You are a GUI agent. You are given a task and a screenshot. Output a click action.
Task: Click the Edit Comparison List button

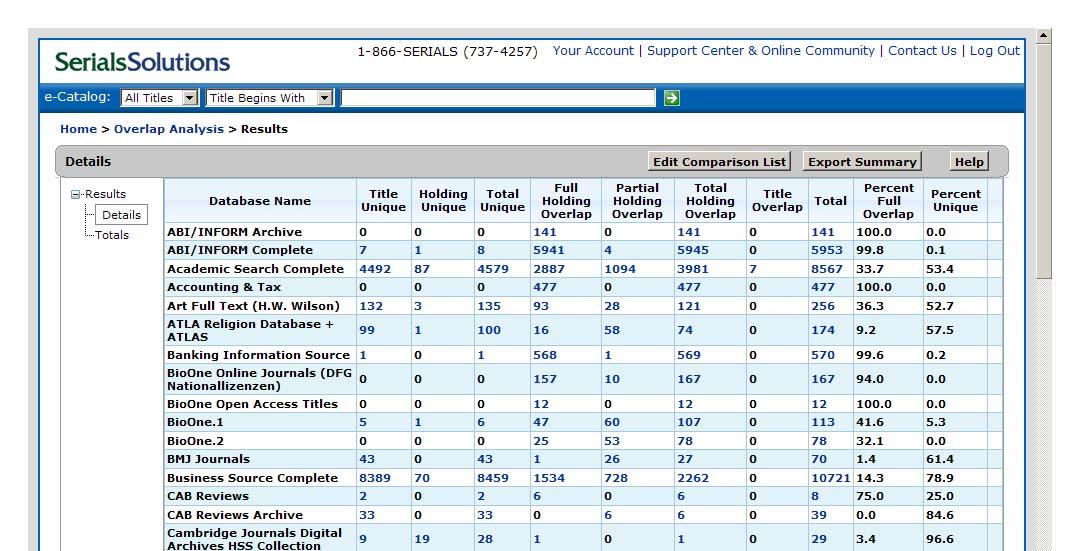(719, 162)
